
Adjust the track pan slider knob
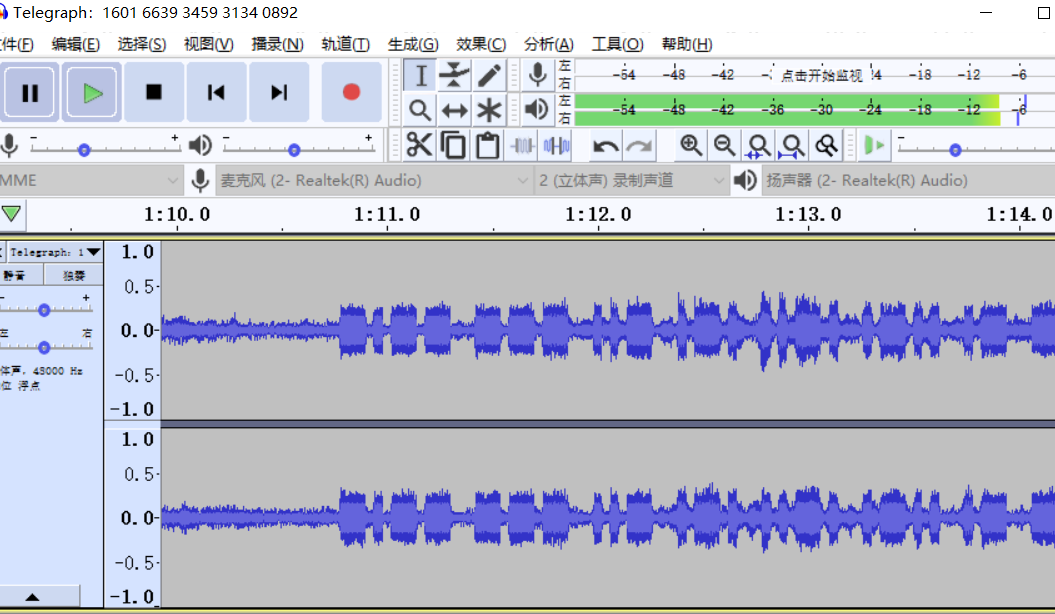pyautogui.click(x=44, y=347)
